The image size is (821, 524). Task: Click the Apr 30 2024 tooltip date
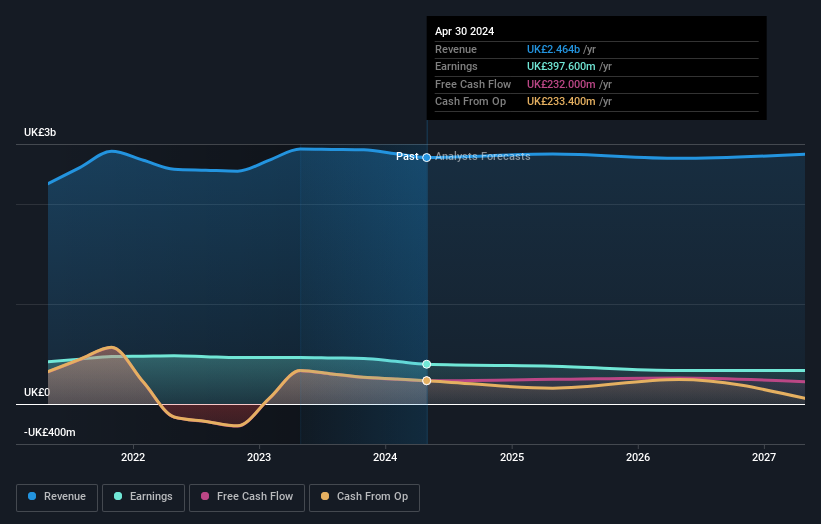pos(464,31)
